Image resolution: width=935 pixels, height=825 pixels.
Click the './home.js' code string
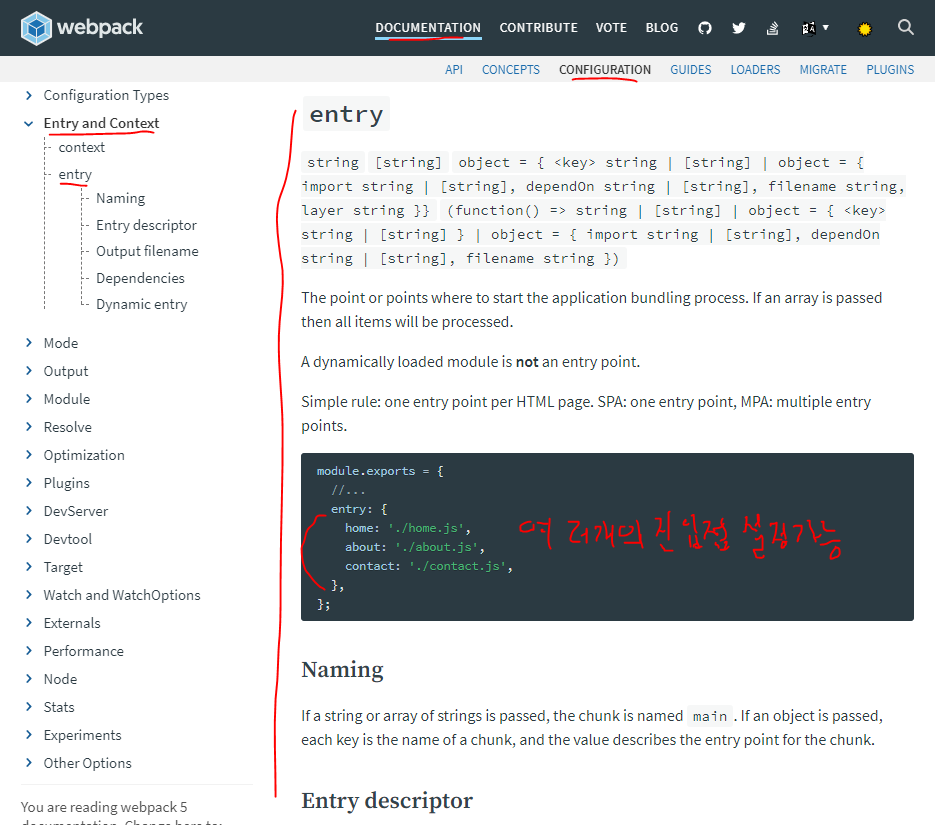pyautogui.click(x=426, y=528)
